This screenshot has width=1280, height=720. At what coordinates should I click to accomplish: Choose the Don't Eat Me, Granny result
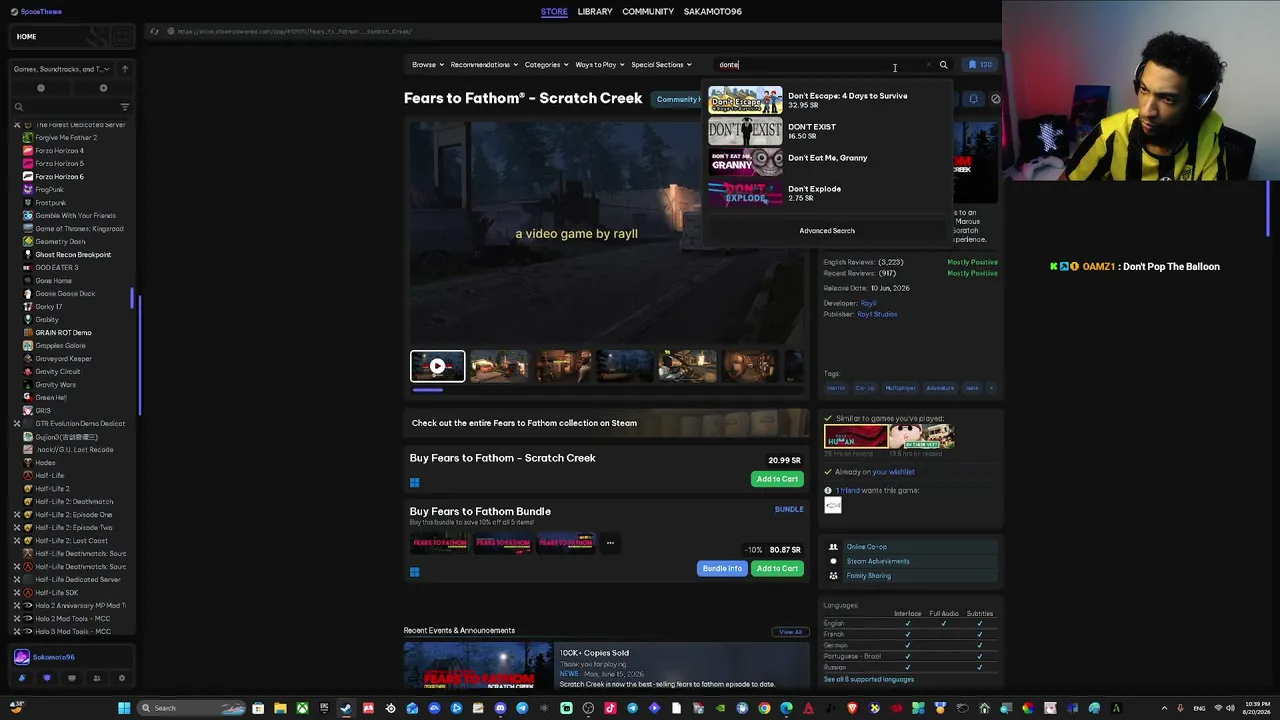coord(827,162)
